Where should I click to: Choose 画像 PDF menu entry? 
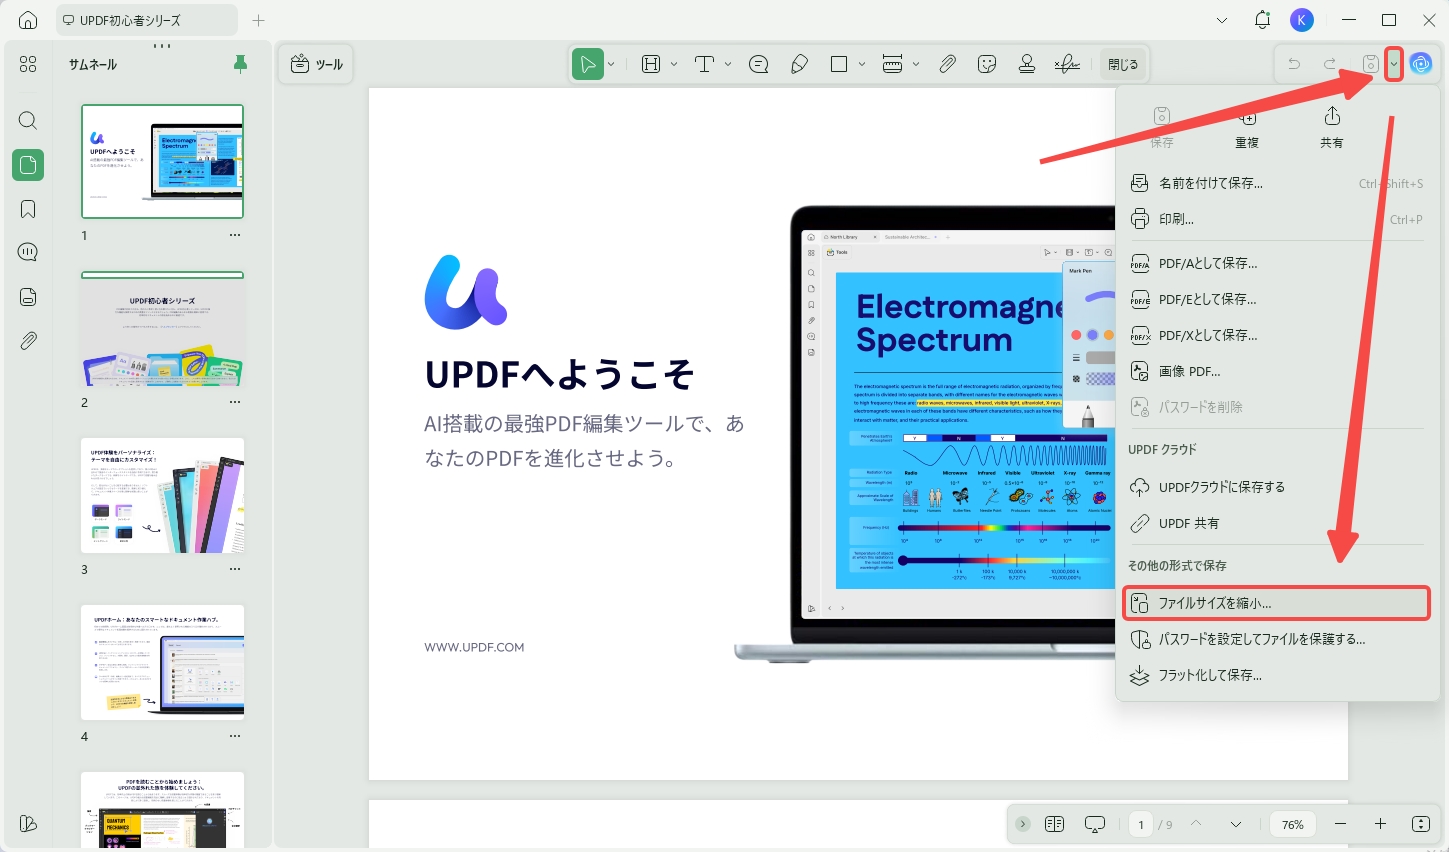pos(1277,371)
